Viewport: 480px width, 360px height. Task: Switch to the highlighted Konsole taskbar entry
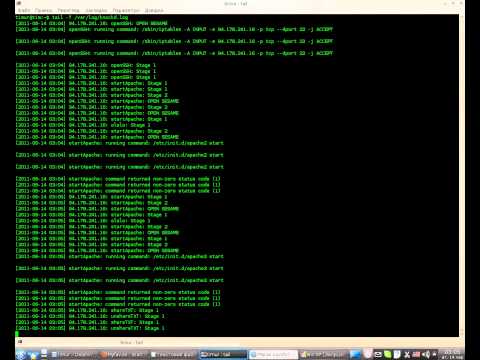[223, 355]
